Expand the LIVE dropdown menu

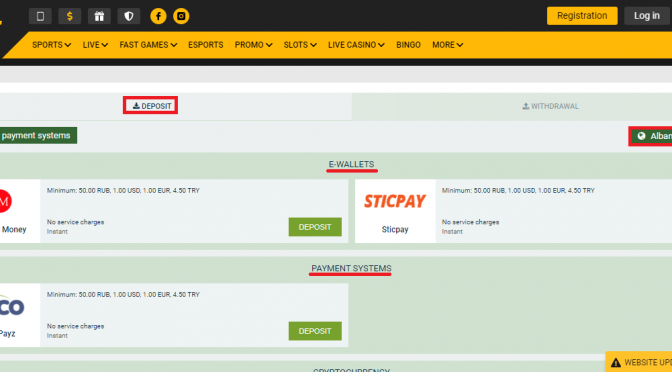[95, 45]
